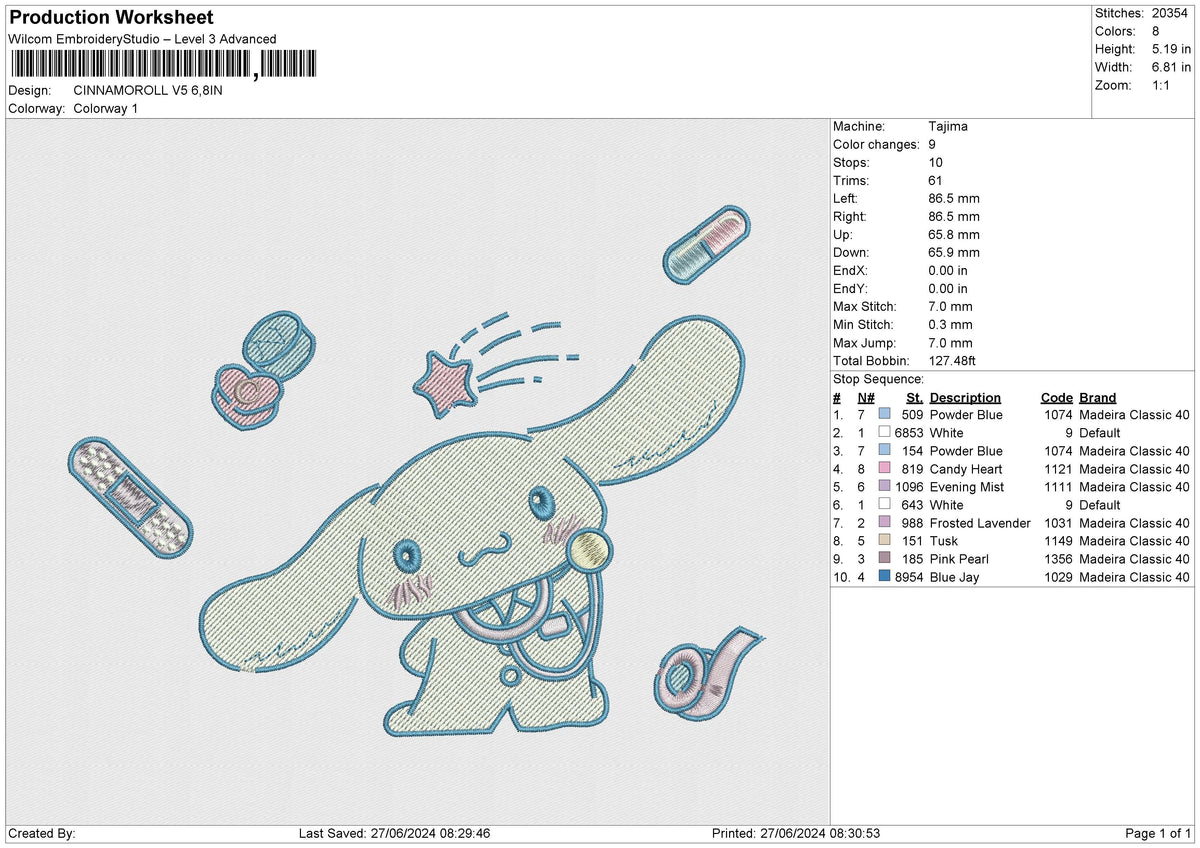Click the Height value '5.19 in'
The height and width of the screenshot is (848, 1200).
click(x=1169, y=49)
